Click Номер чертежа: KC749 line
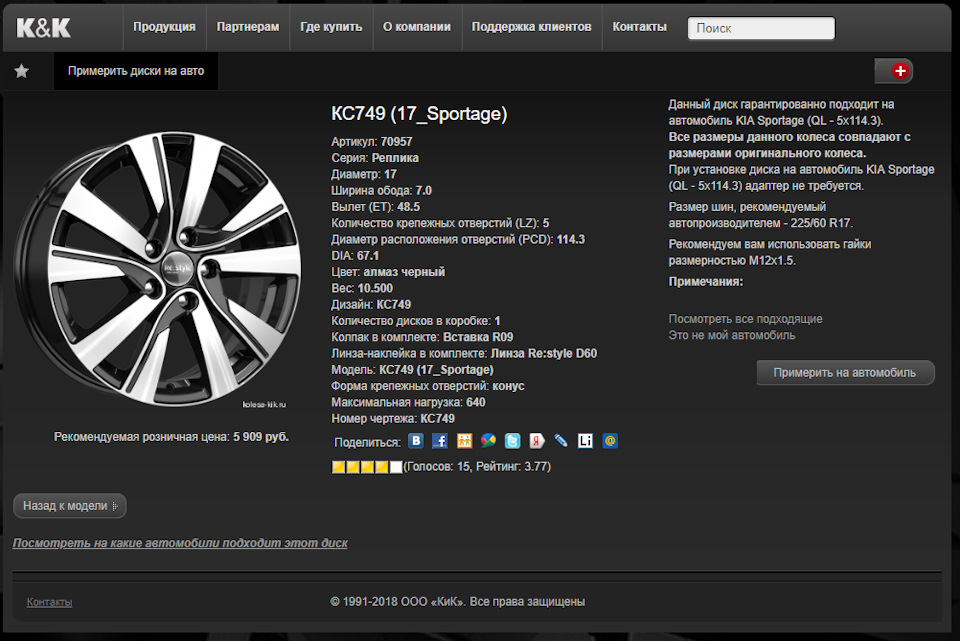 393,419
